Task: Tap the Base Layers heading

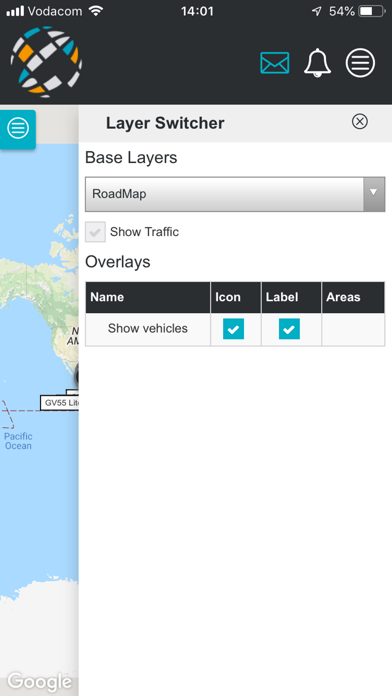Action: pos(131,158)
